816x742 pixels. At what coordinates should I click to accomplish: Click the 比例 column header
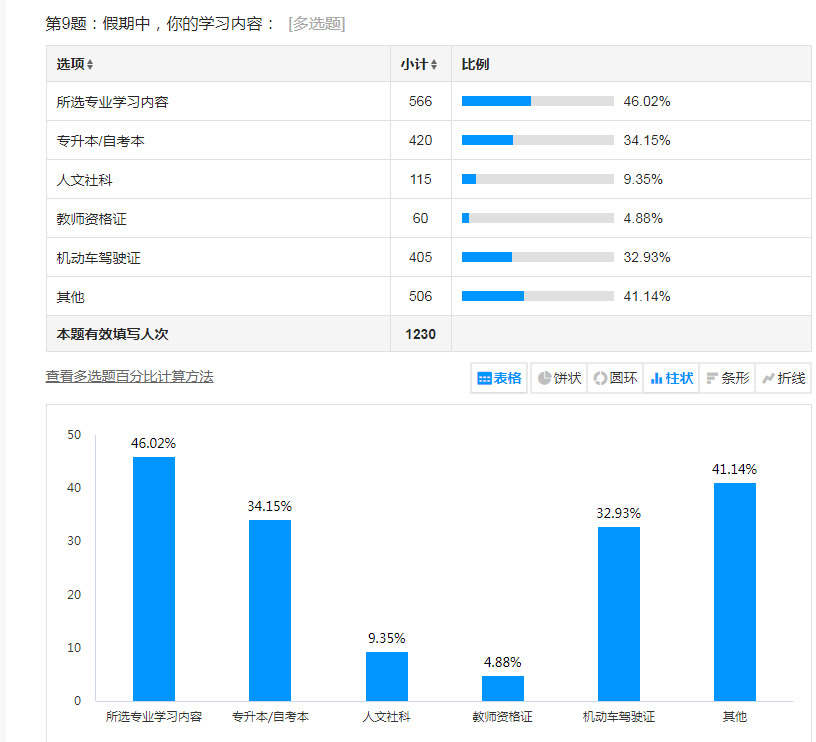click(x=475, y=64)
